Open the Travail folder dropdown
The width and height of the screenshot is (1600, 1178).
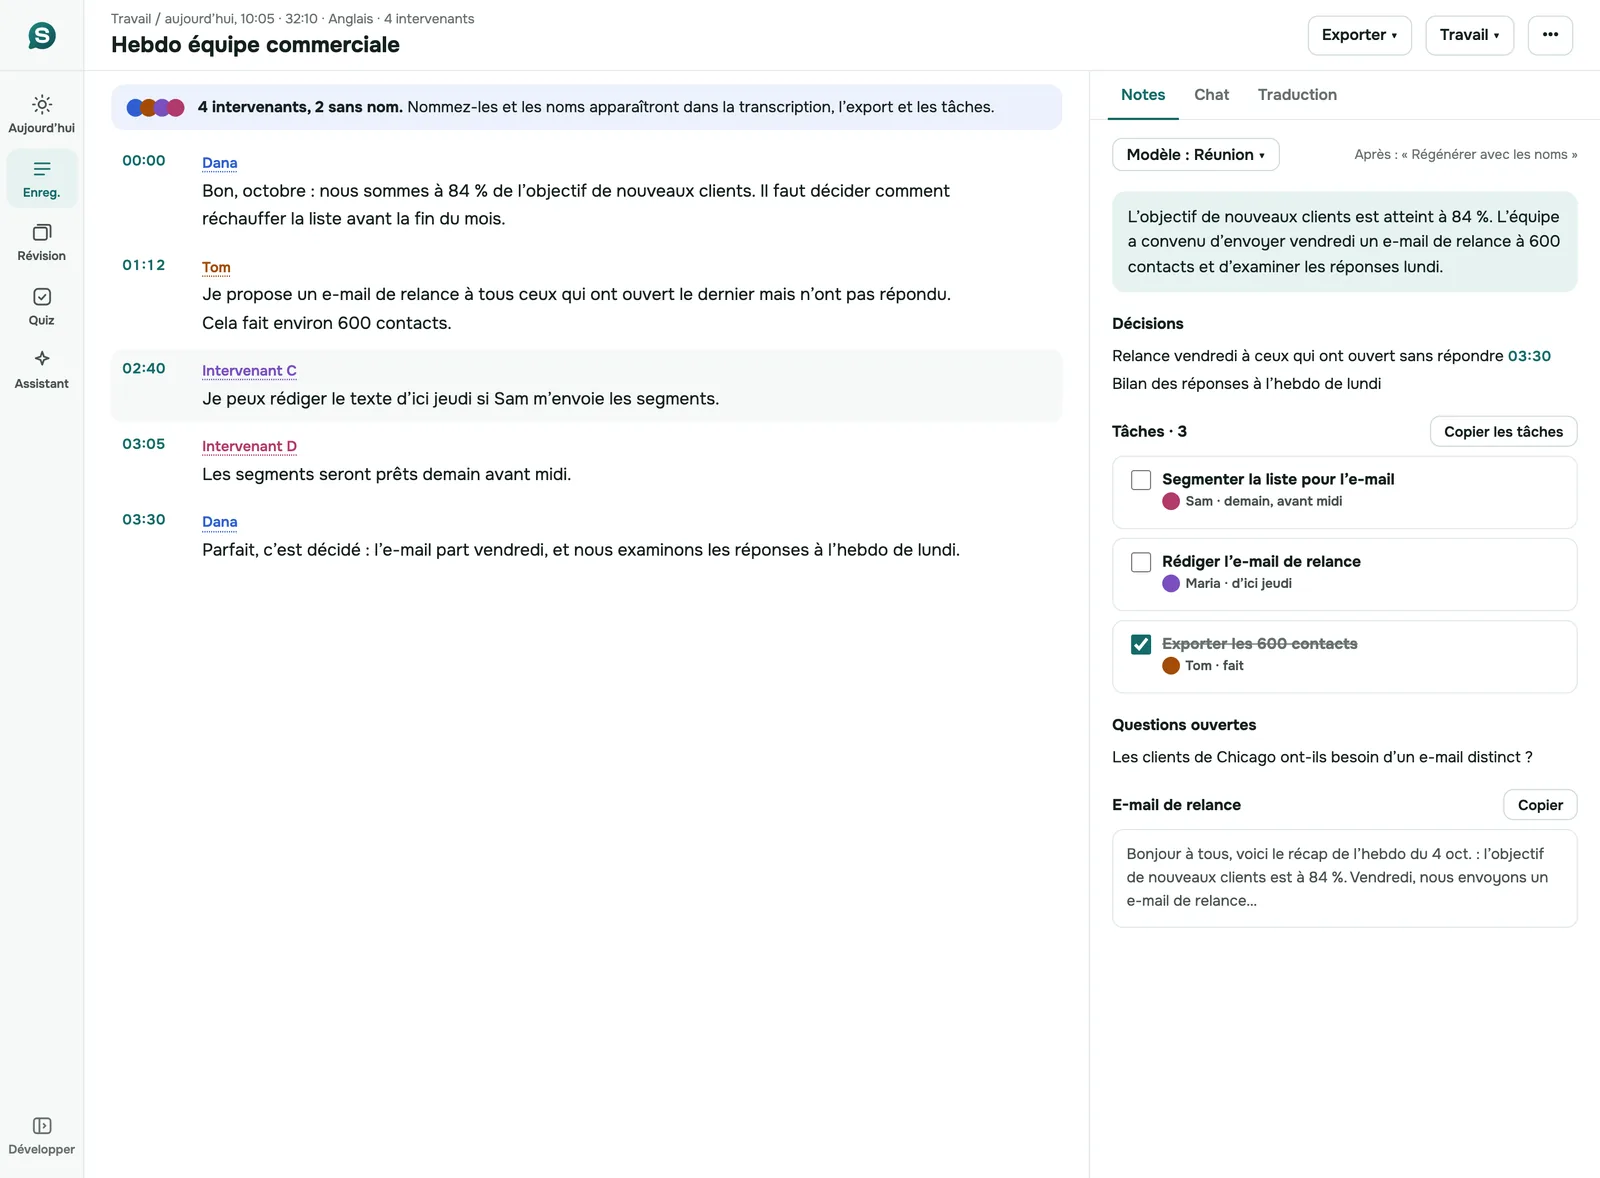[1469, 35]
